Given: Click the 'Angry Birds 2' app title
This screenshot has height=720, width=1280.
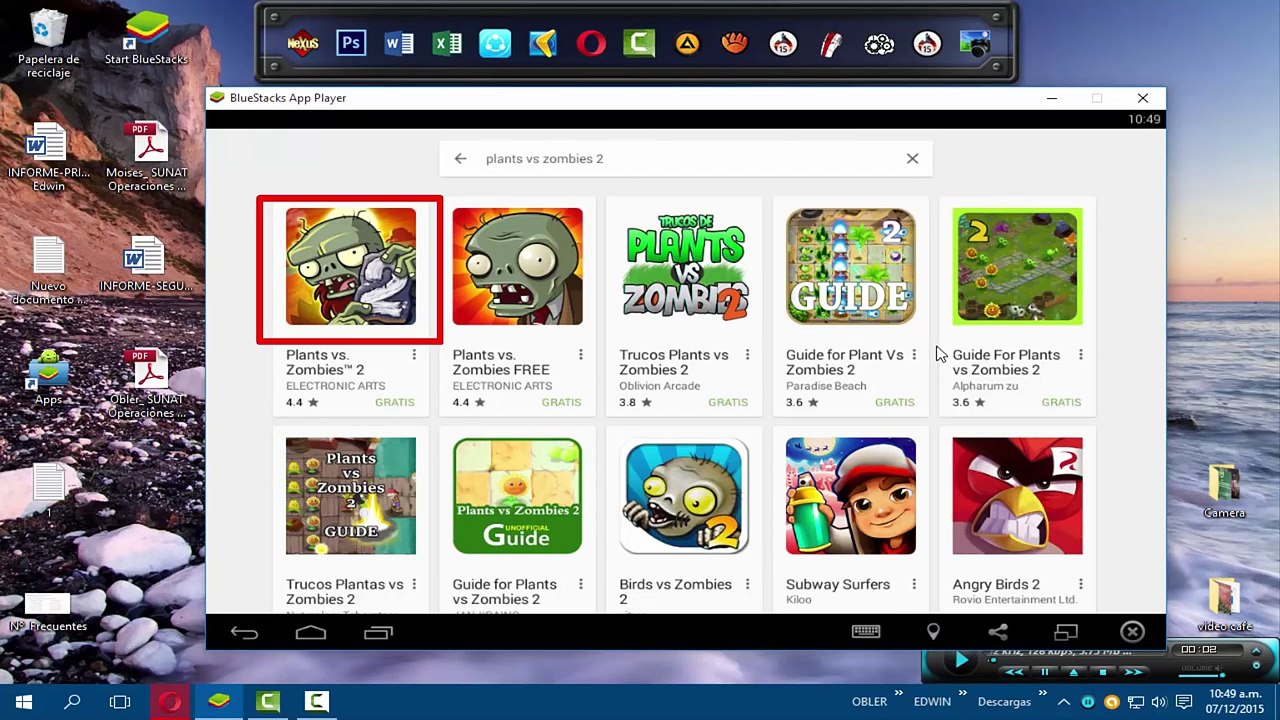Looking at the screenshot, I should point(996,584).
